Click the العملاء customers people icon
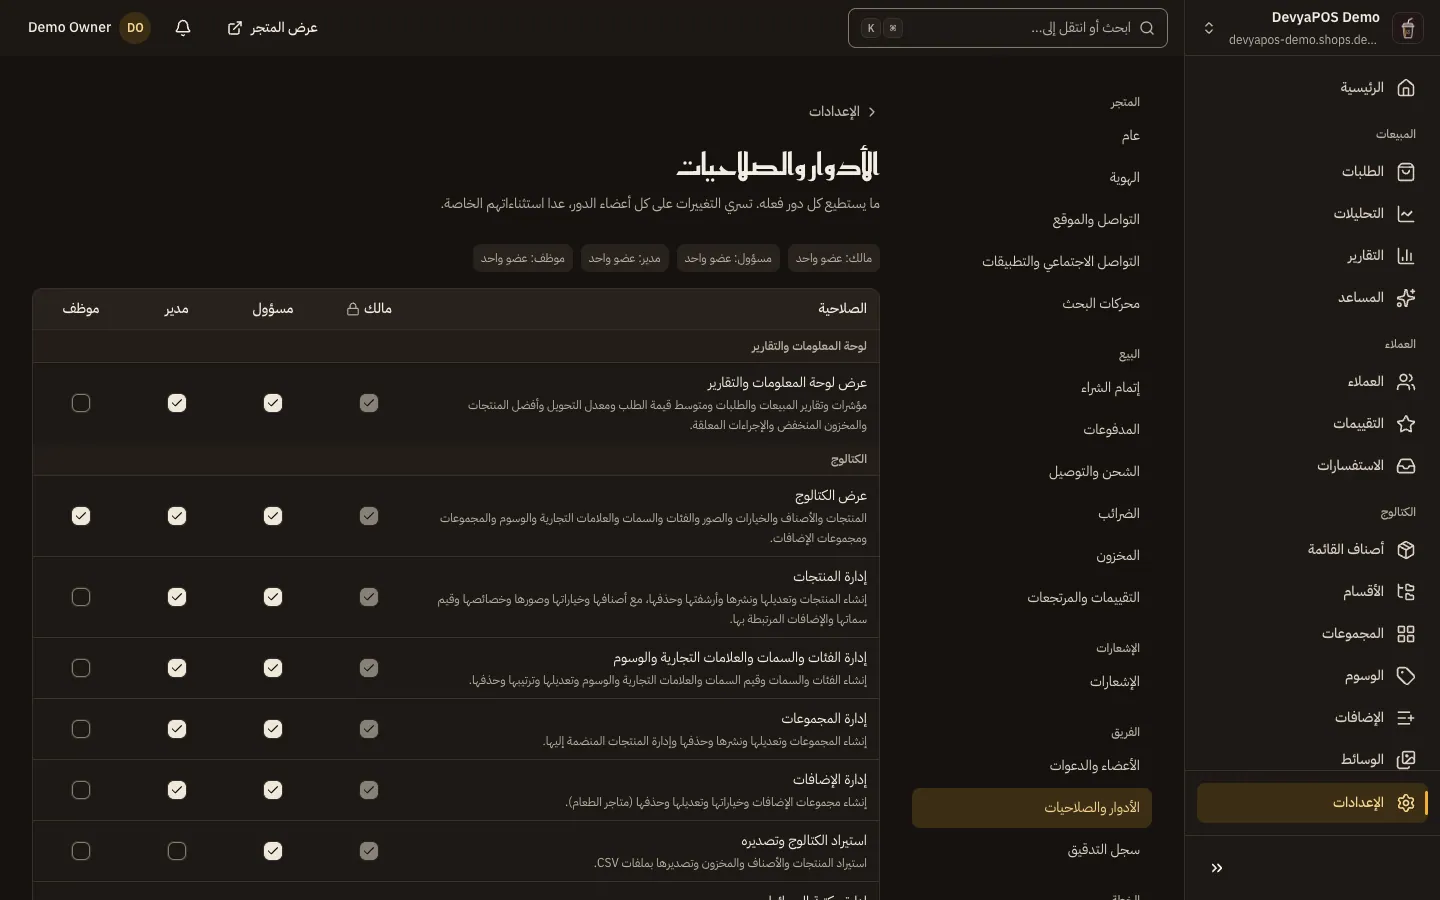Screen dimensions: 1440x900 [1406, 382]
